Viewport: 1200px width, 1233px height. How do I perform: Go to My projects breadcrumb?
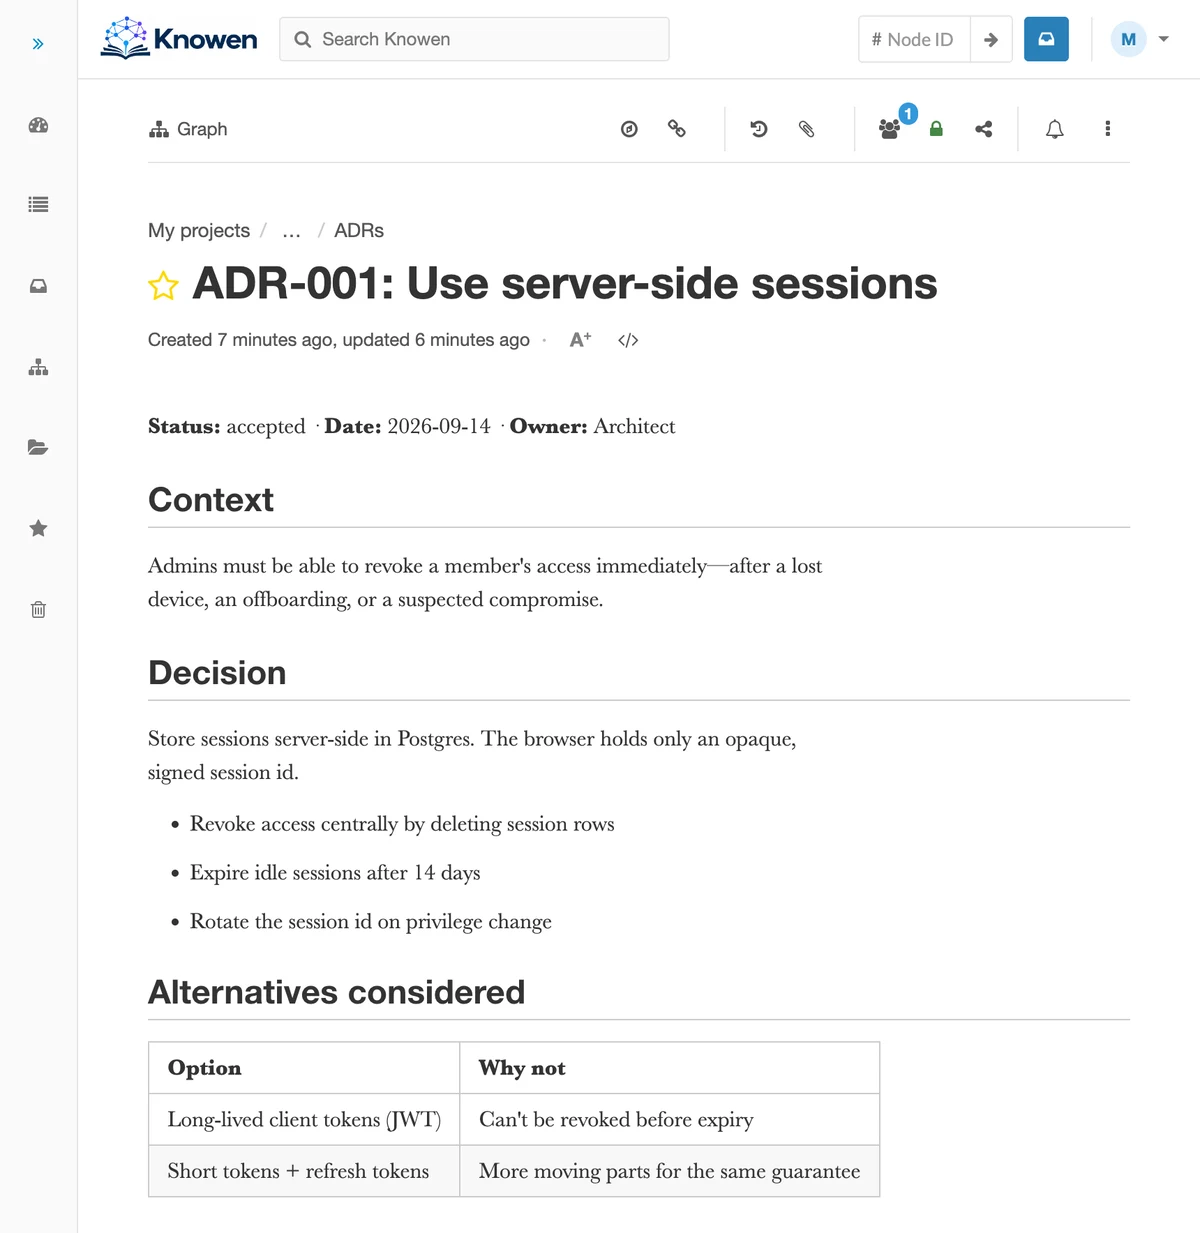(199, 230)
